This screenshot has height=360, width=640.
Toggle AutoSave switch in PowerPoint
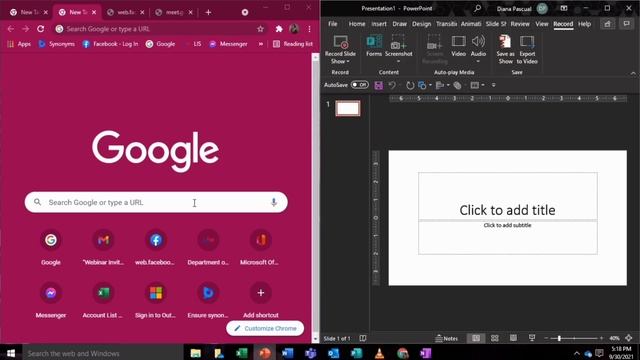tap(360, 84)
